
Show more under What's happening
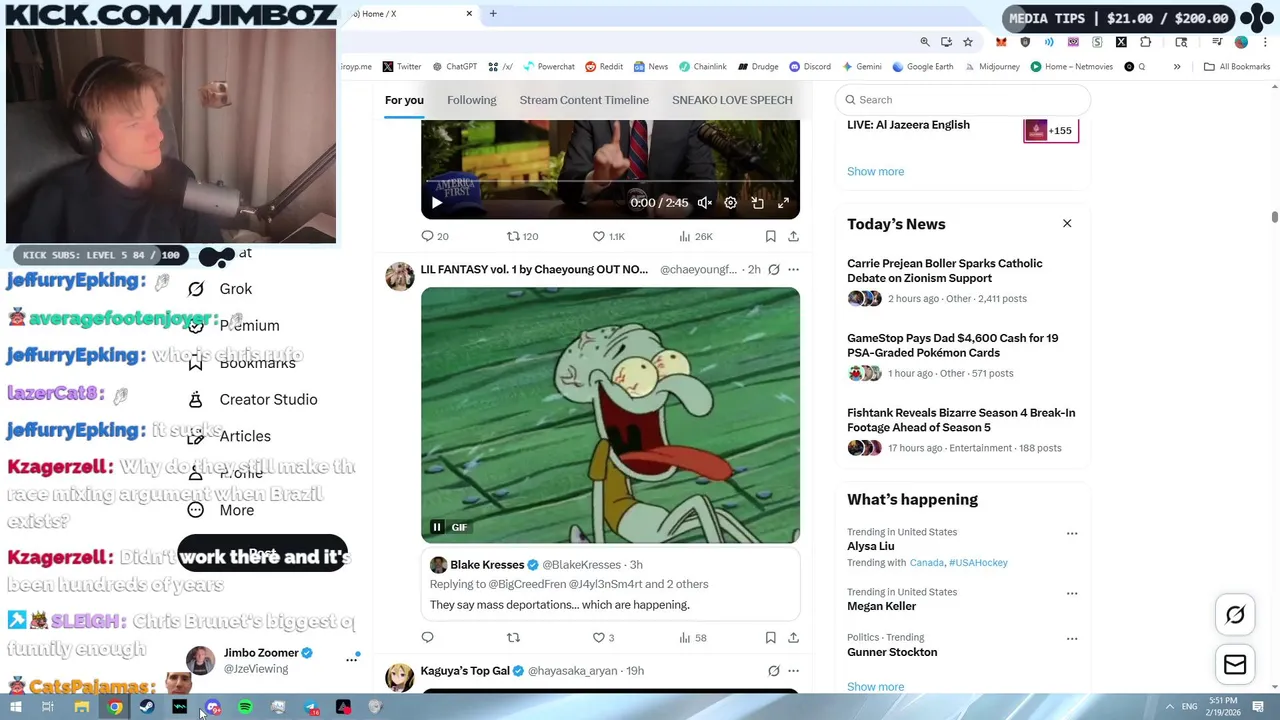(875, 687)
